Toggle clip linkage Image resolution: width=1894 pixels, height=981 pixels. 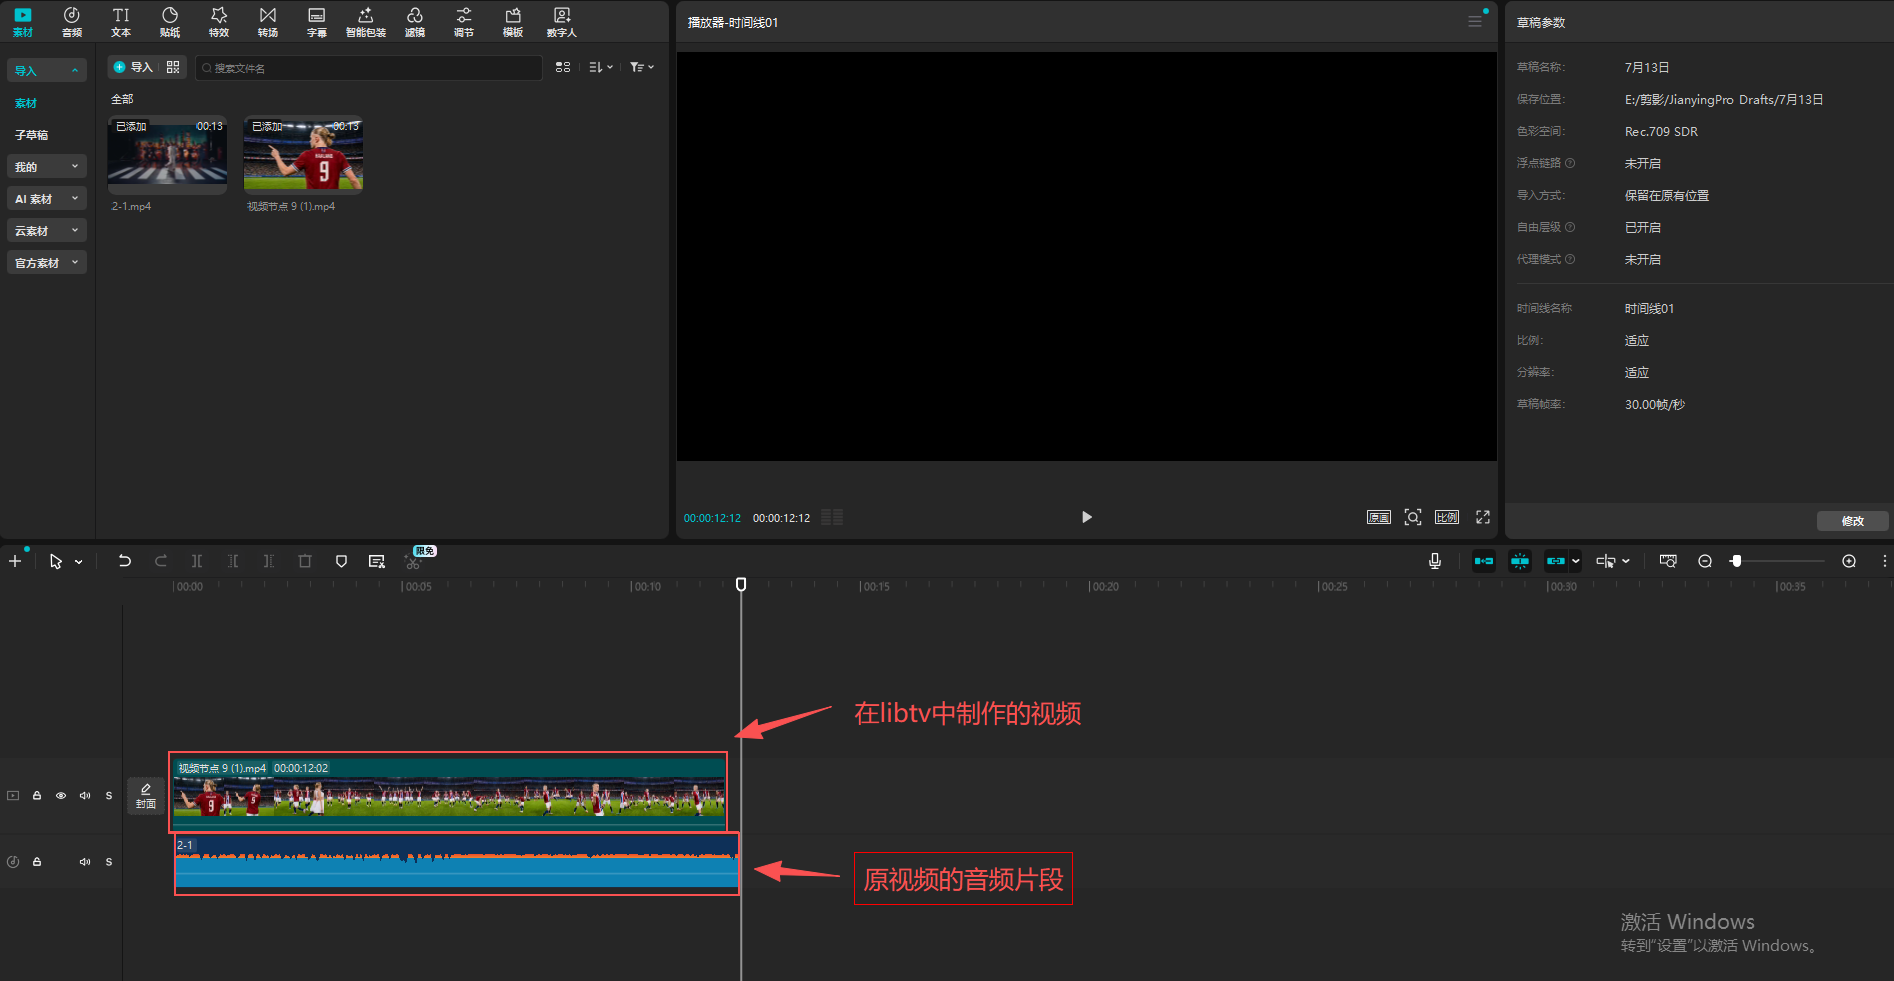pos(1556,561)
